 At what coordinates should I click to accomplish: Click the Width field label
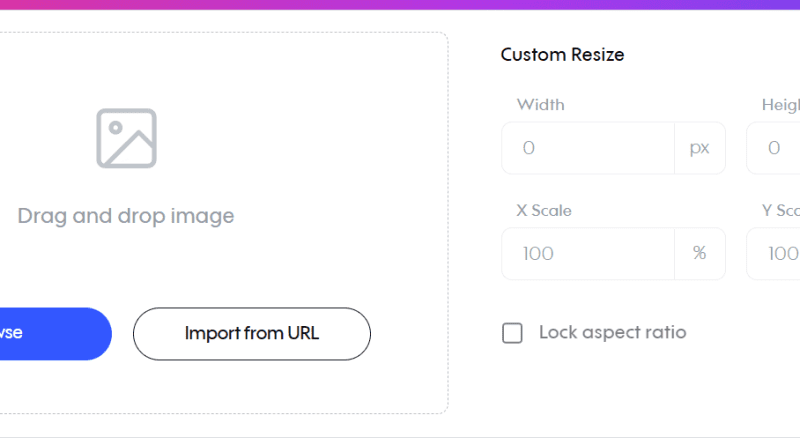coord(540,105)
